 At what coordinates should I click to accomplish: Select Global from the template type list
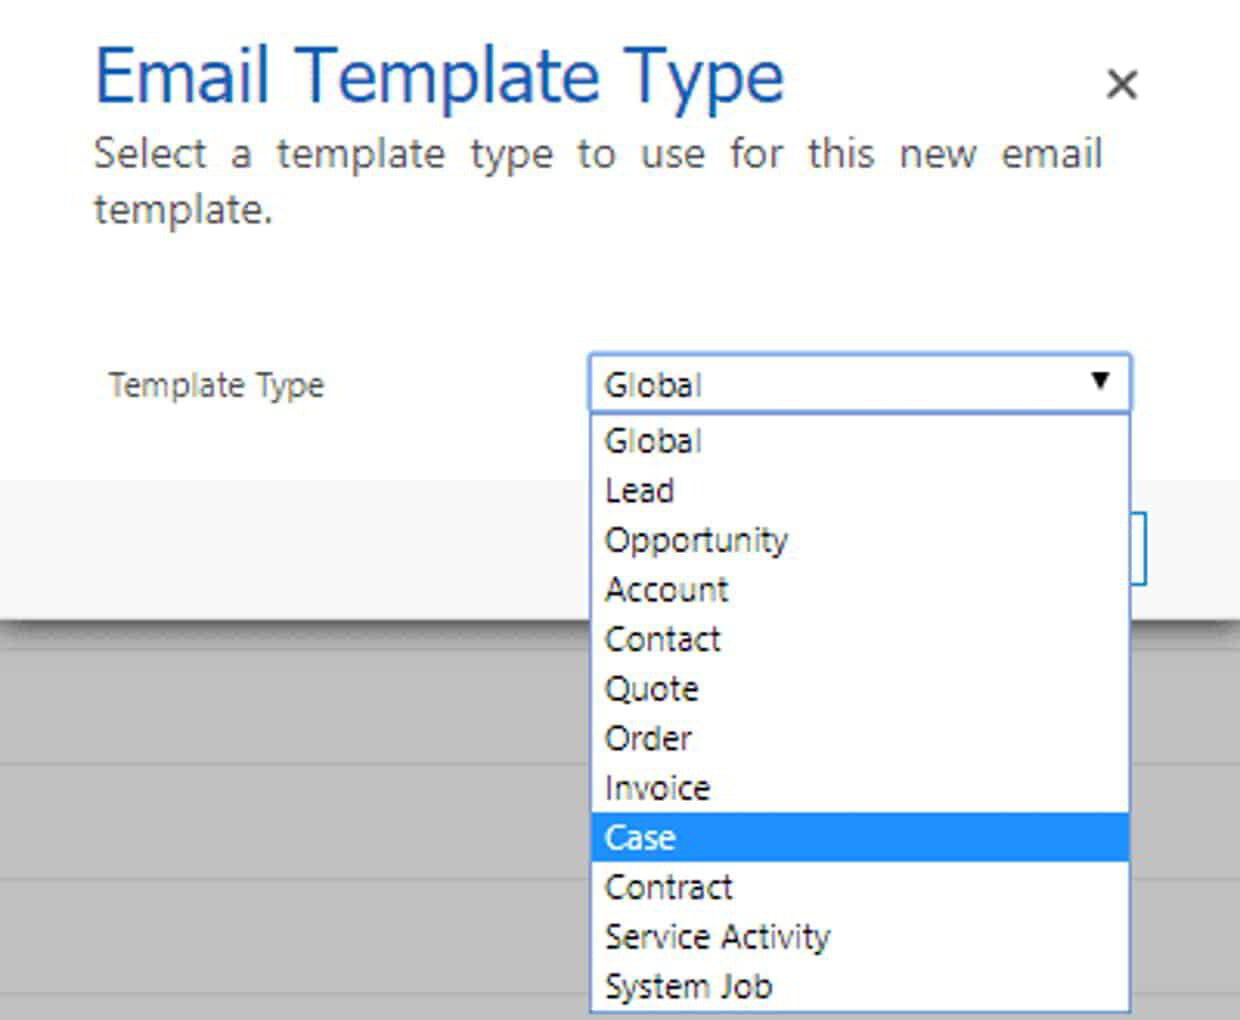tap(651, 441)
